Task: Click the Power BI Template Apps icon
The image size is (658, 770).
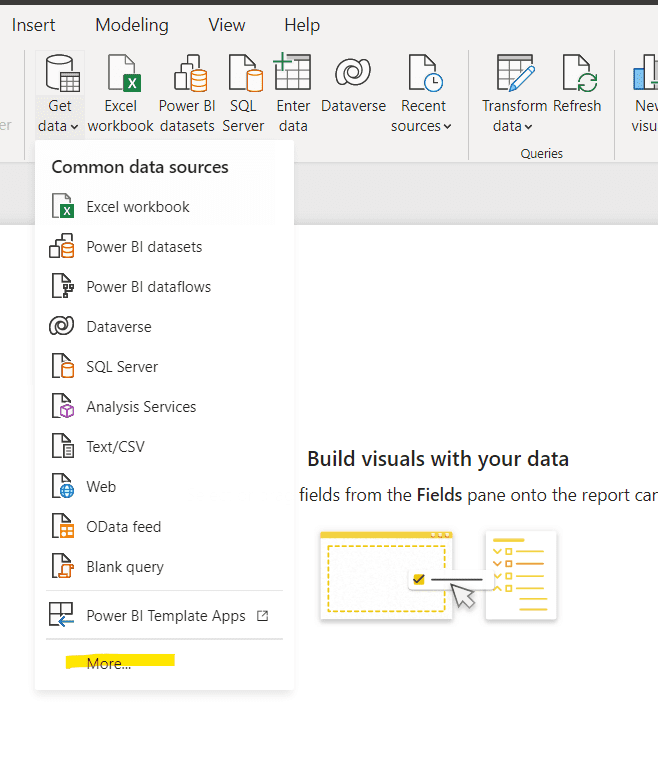Action: (x=61, y=614)
